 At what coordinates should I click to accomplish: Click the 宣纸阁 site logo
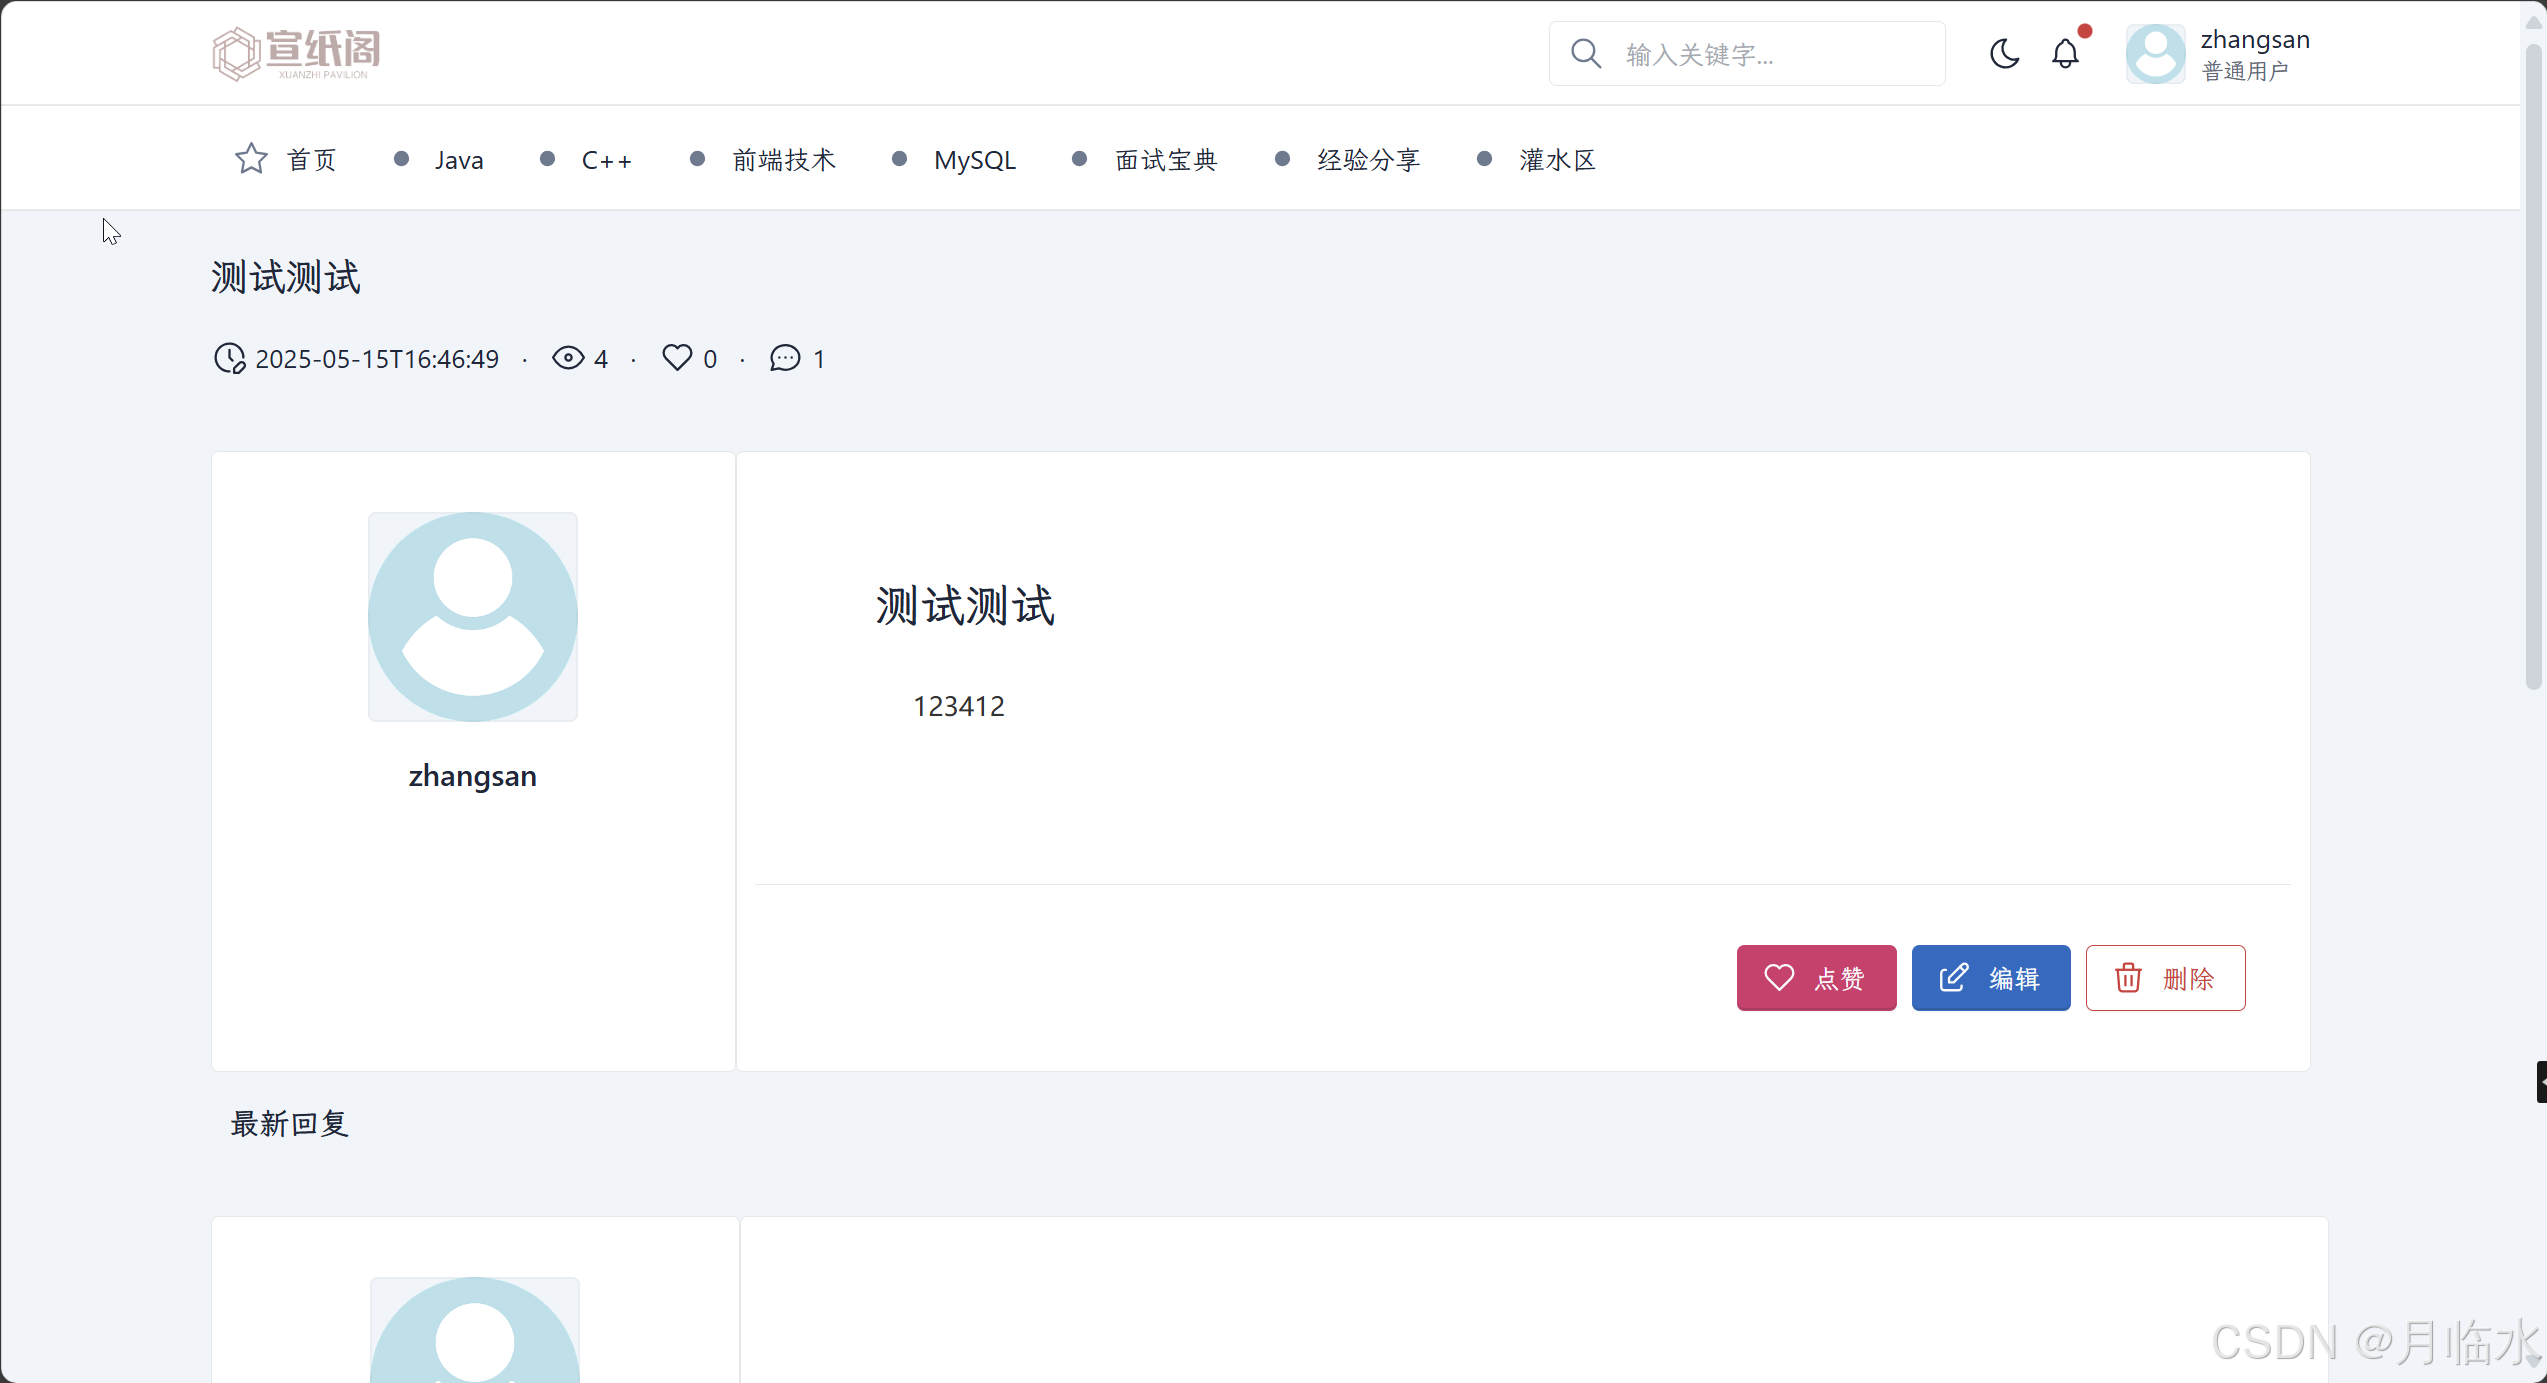tap(296, 53)
